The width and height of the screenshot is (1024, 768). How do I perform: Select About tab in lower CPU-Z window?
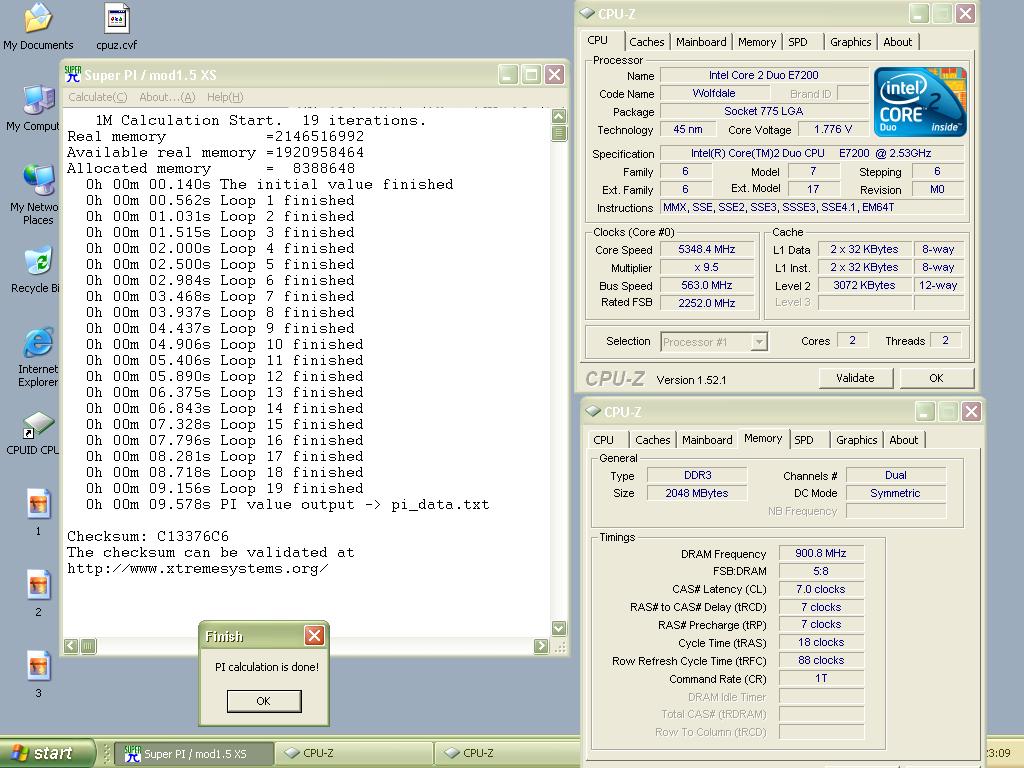click(x=904, y=440)
